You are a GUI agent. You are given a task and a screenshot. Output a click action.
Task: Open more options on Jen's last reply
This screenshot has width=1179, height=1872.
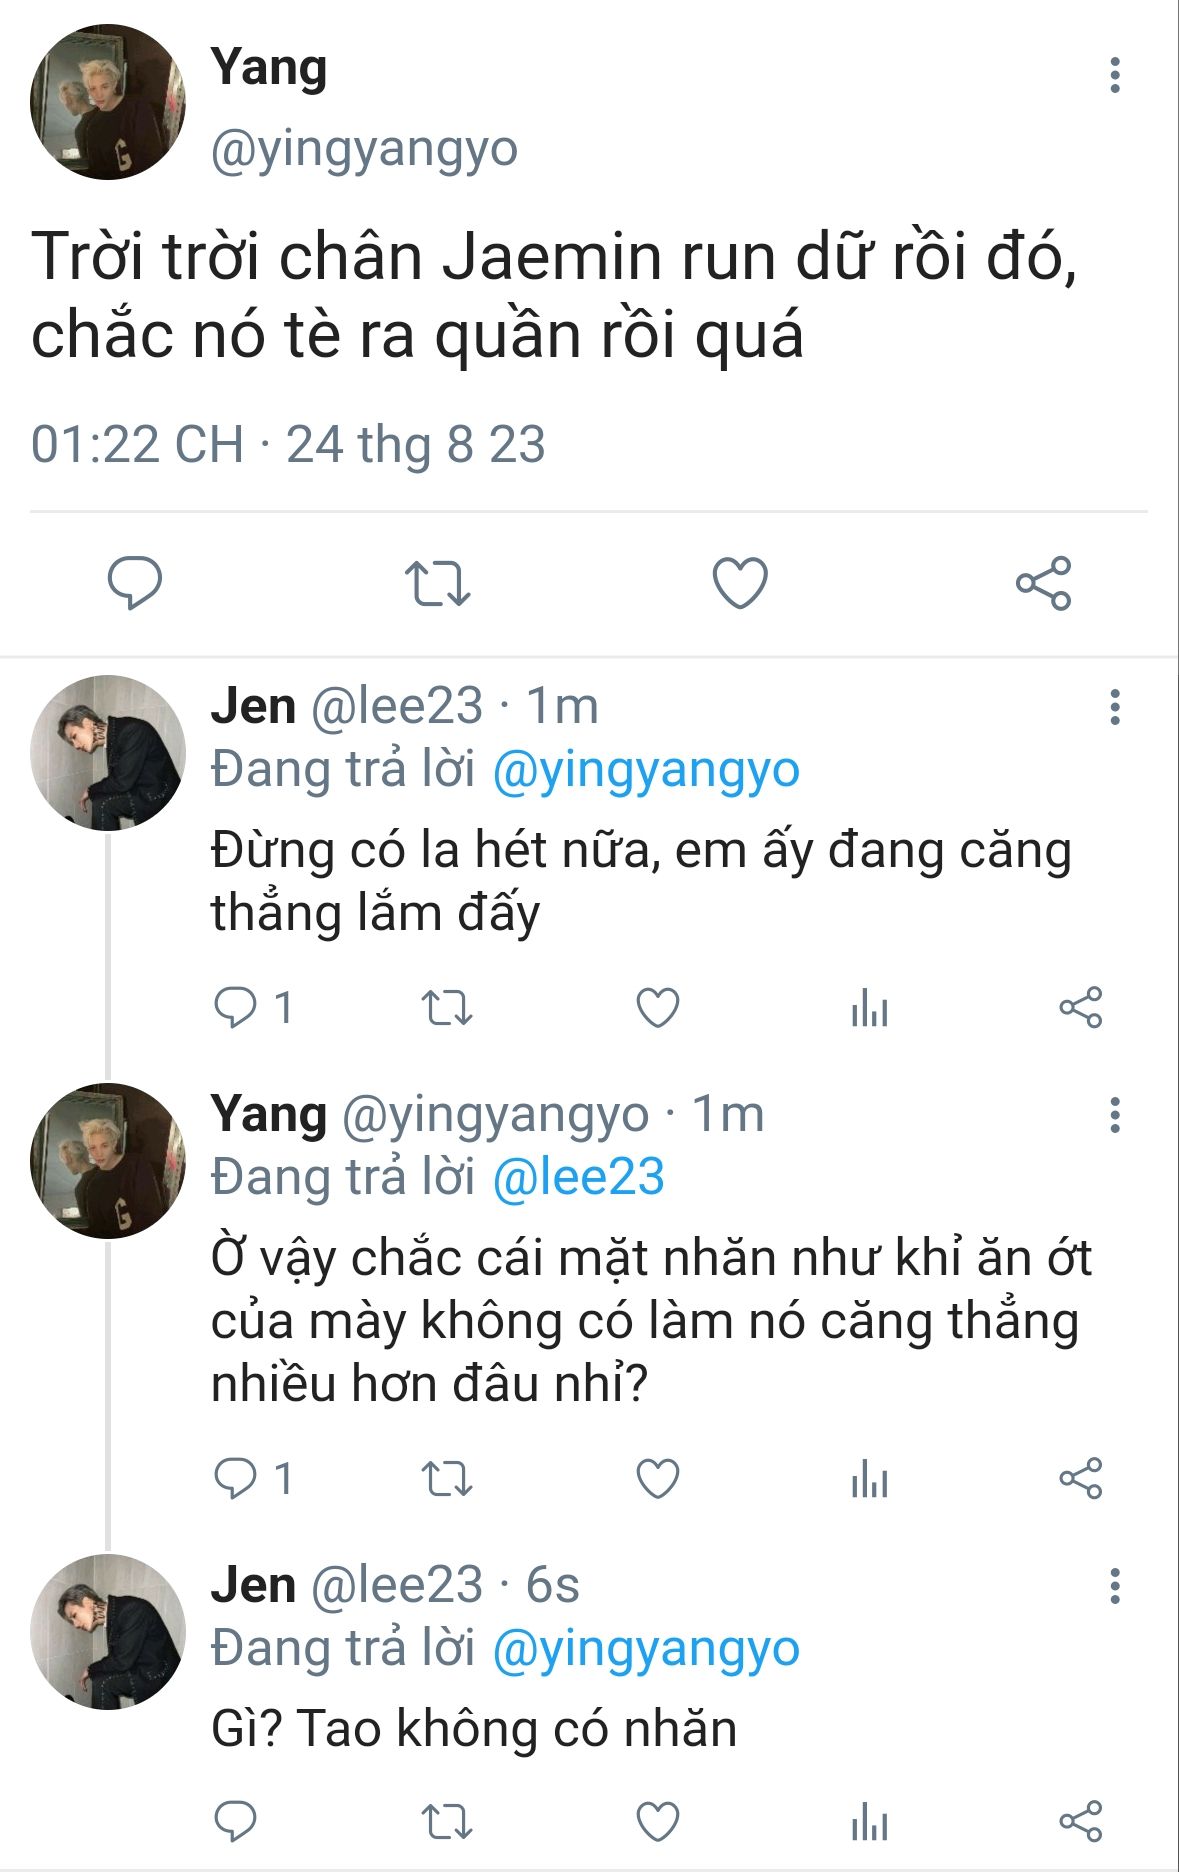1115,1586
